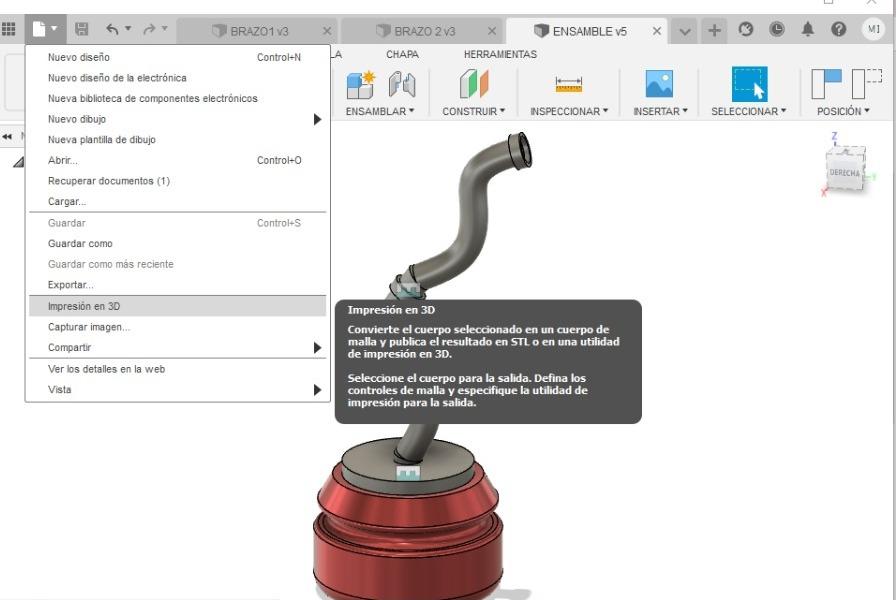Expand the open documents list chevron
The height and width of the screenshot is (600, 896).
click(685, 31)
